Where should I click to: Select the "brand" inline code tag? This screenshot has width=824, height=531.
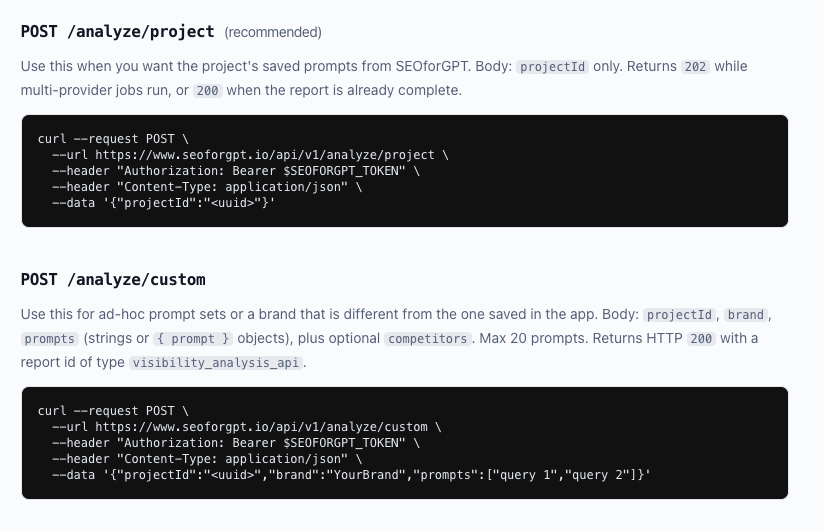pos(746,315)
